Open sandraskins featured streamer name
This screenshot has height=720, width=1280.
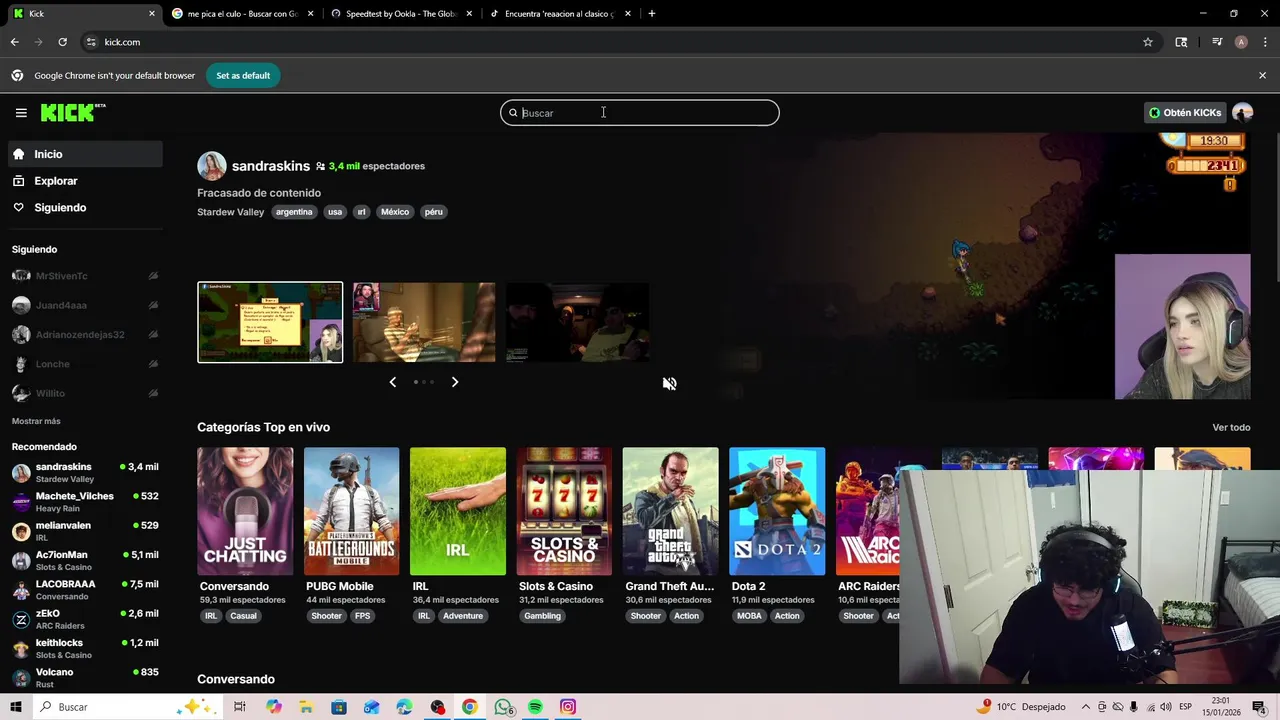(x=271, y=166)
